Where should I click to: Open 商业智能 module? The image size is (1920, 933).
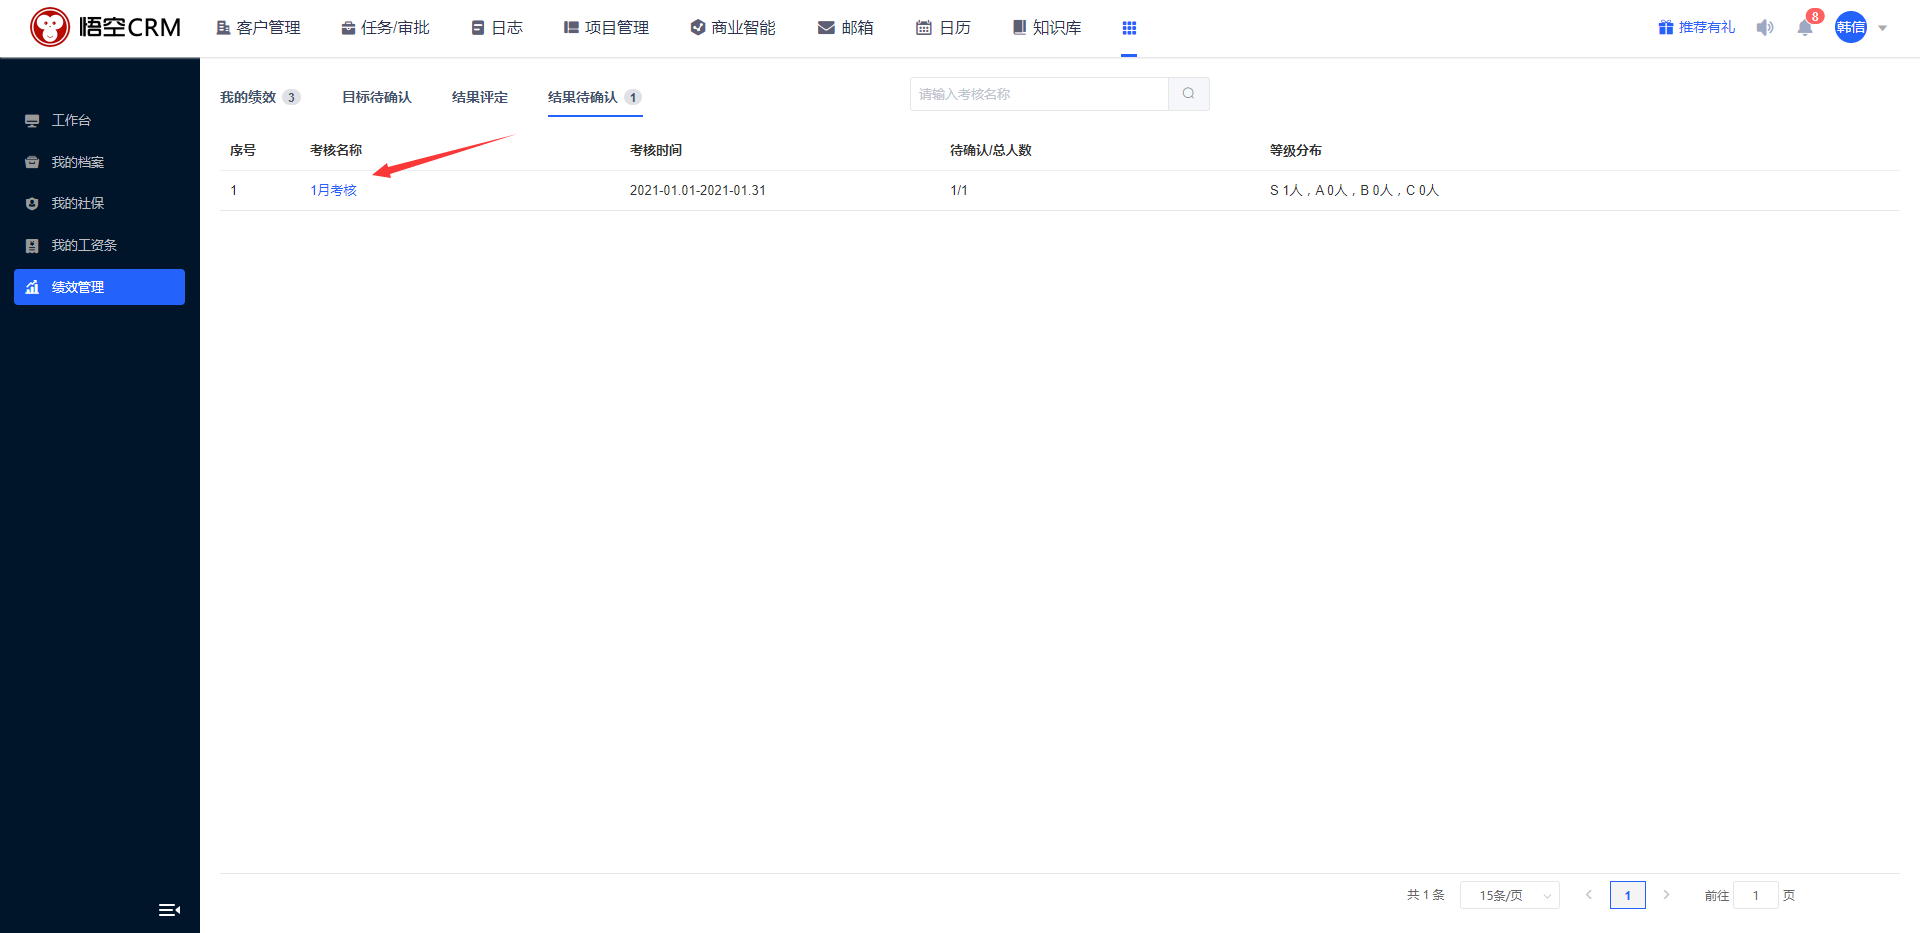click(x=733, y=28)
